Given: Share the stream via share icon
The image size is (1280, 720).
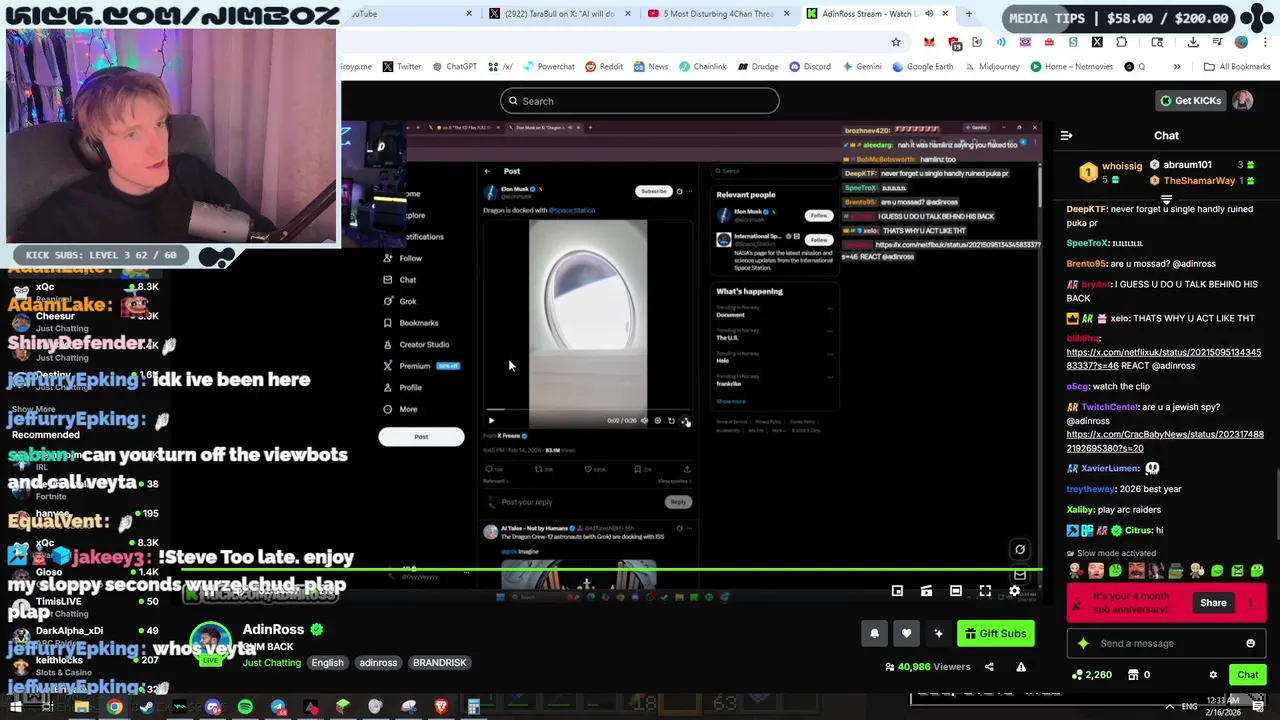Looking at the screenshot, I should coord(989,667).
